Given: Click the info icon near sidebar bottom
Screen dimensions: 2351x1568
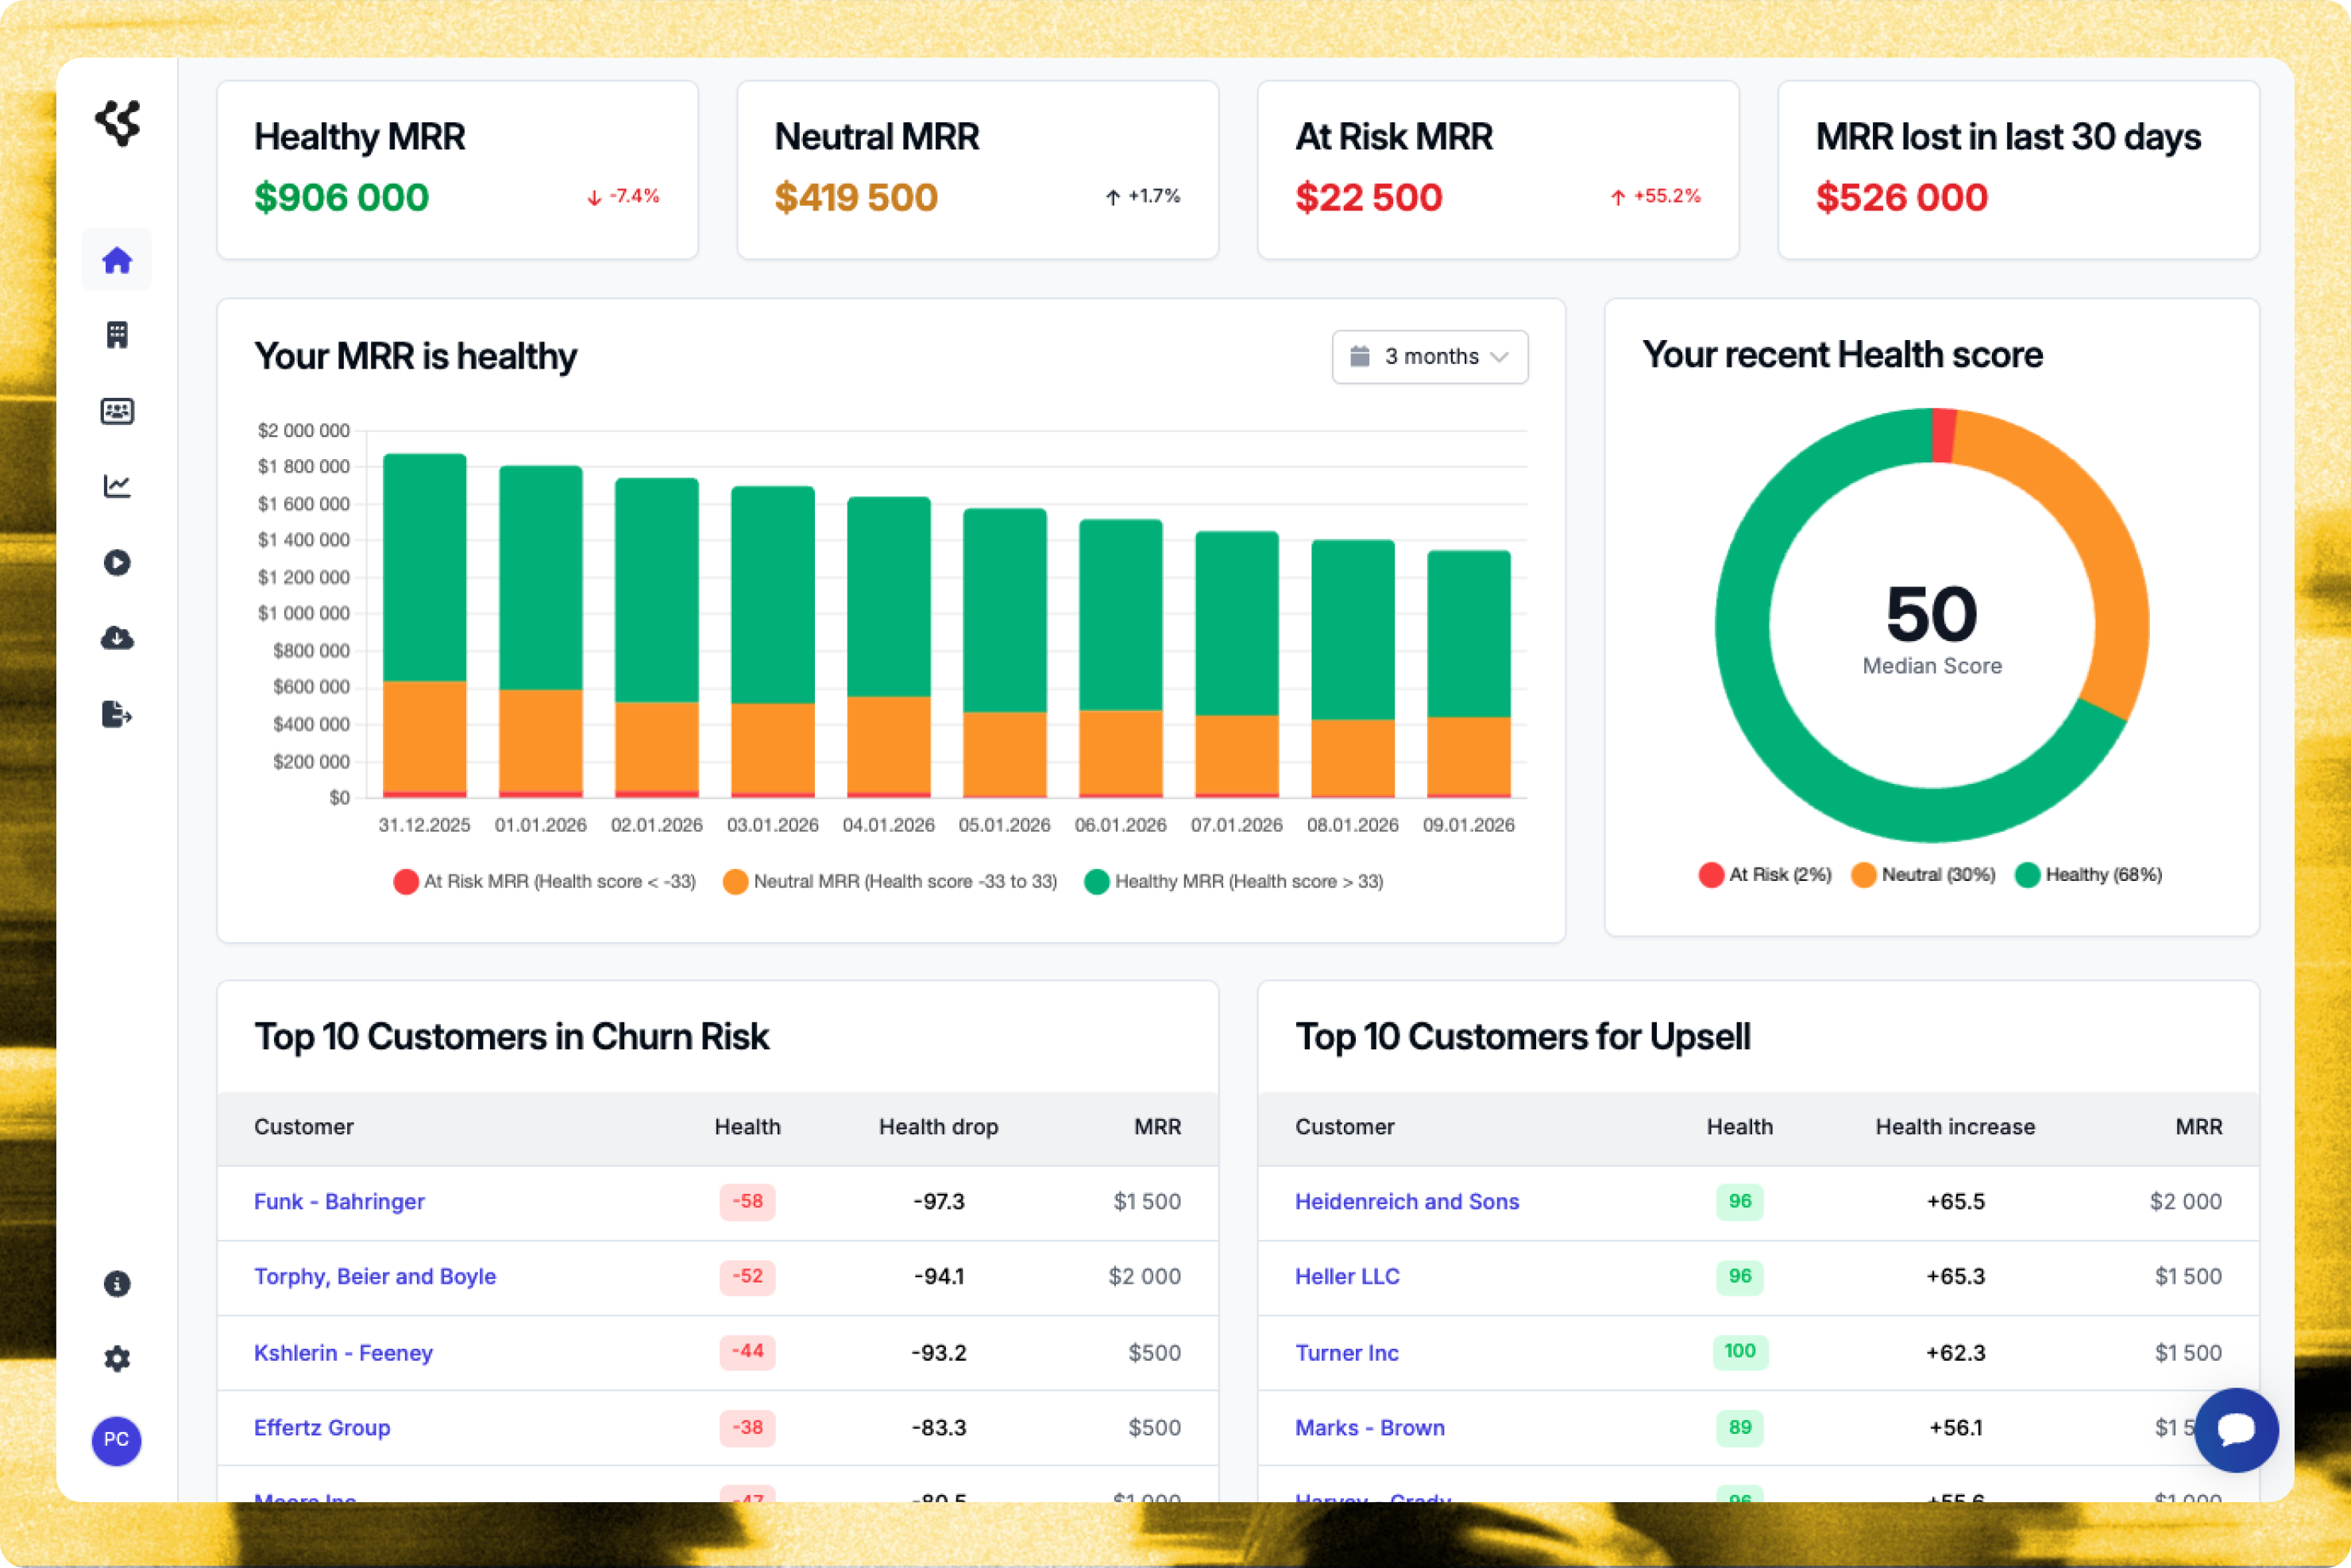Looking at the screenshot, I should 117,1283.
